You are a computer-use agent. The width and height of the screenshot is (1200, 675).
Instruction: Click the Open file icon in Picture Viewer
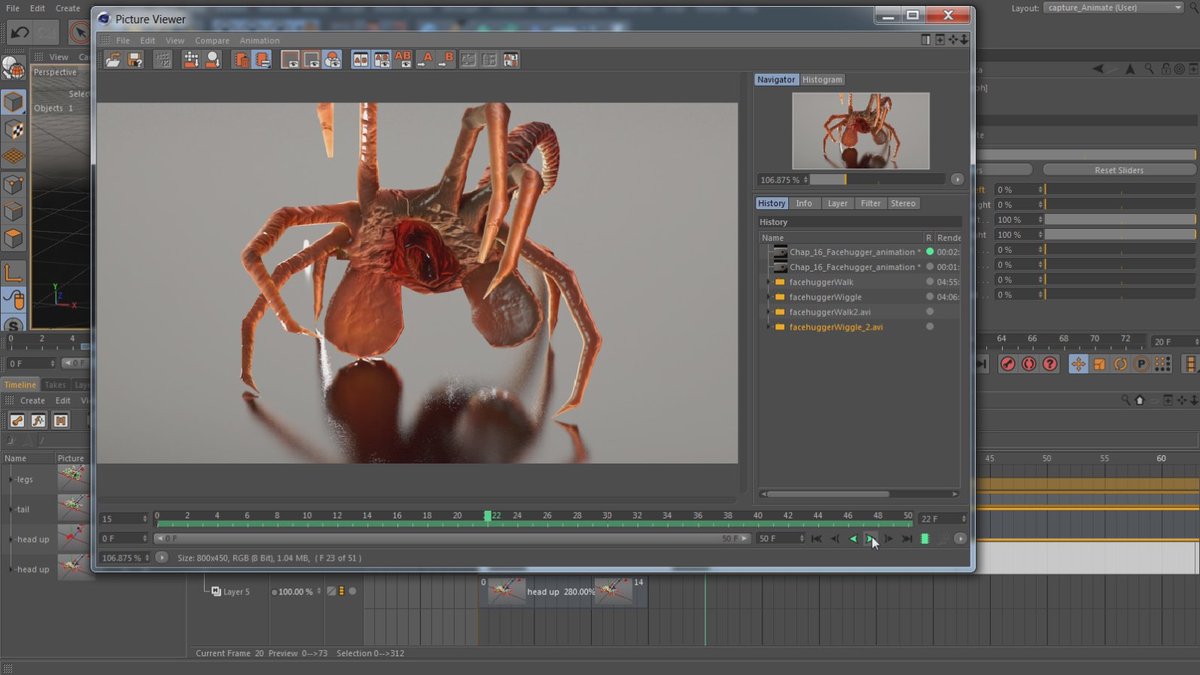[x=113, y=60]
